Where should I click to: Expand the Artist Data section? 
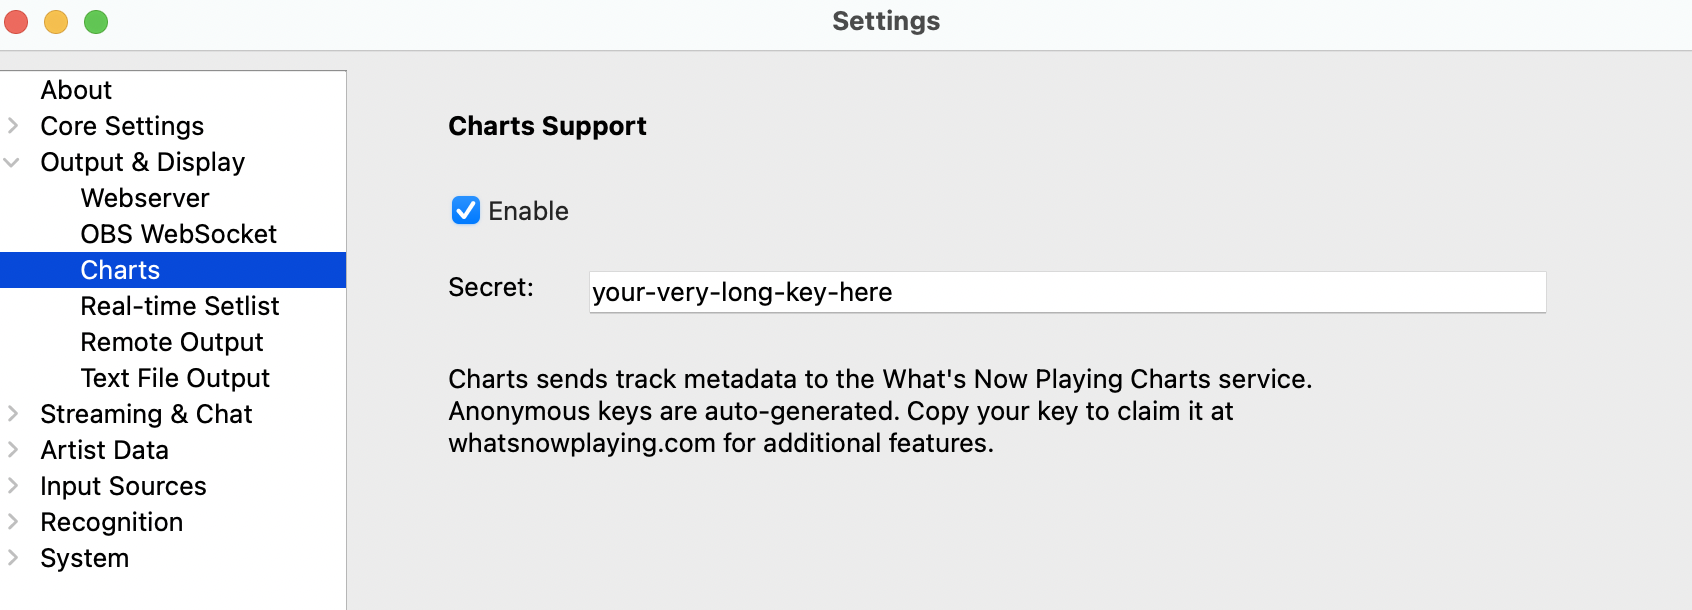click(x=13, y=449)
